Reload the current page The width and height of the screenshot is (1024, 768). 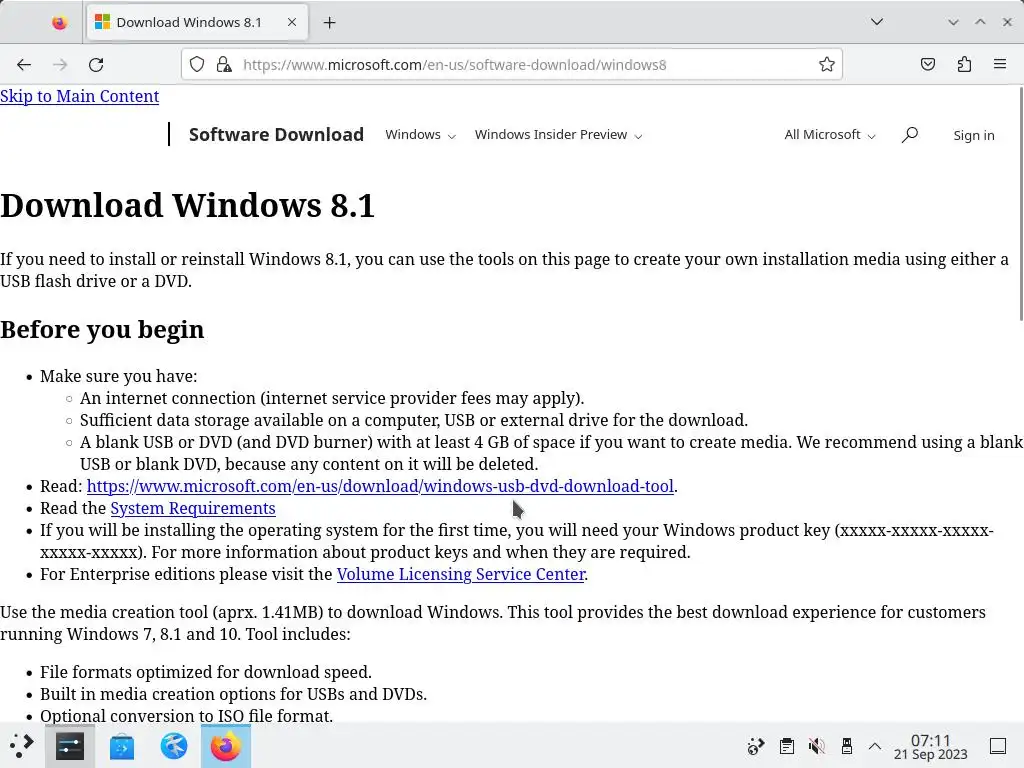pyautogui.click(x=96, y=65)
